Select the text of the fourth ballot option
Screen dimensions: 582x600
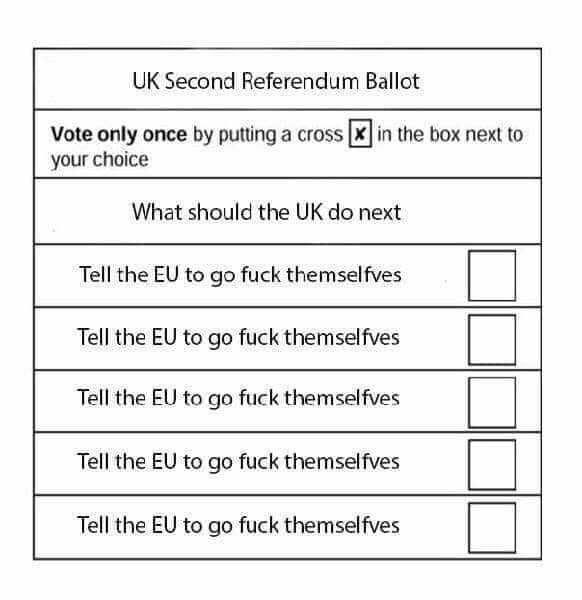click(238, 462)
